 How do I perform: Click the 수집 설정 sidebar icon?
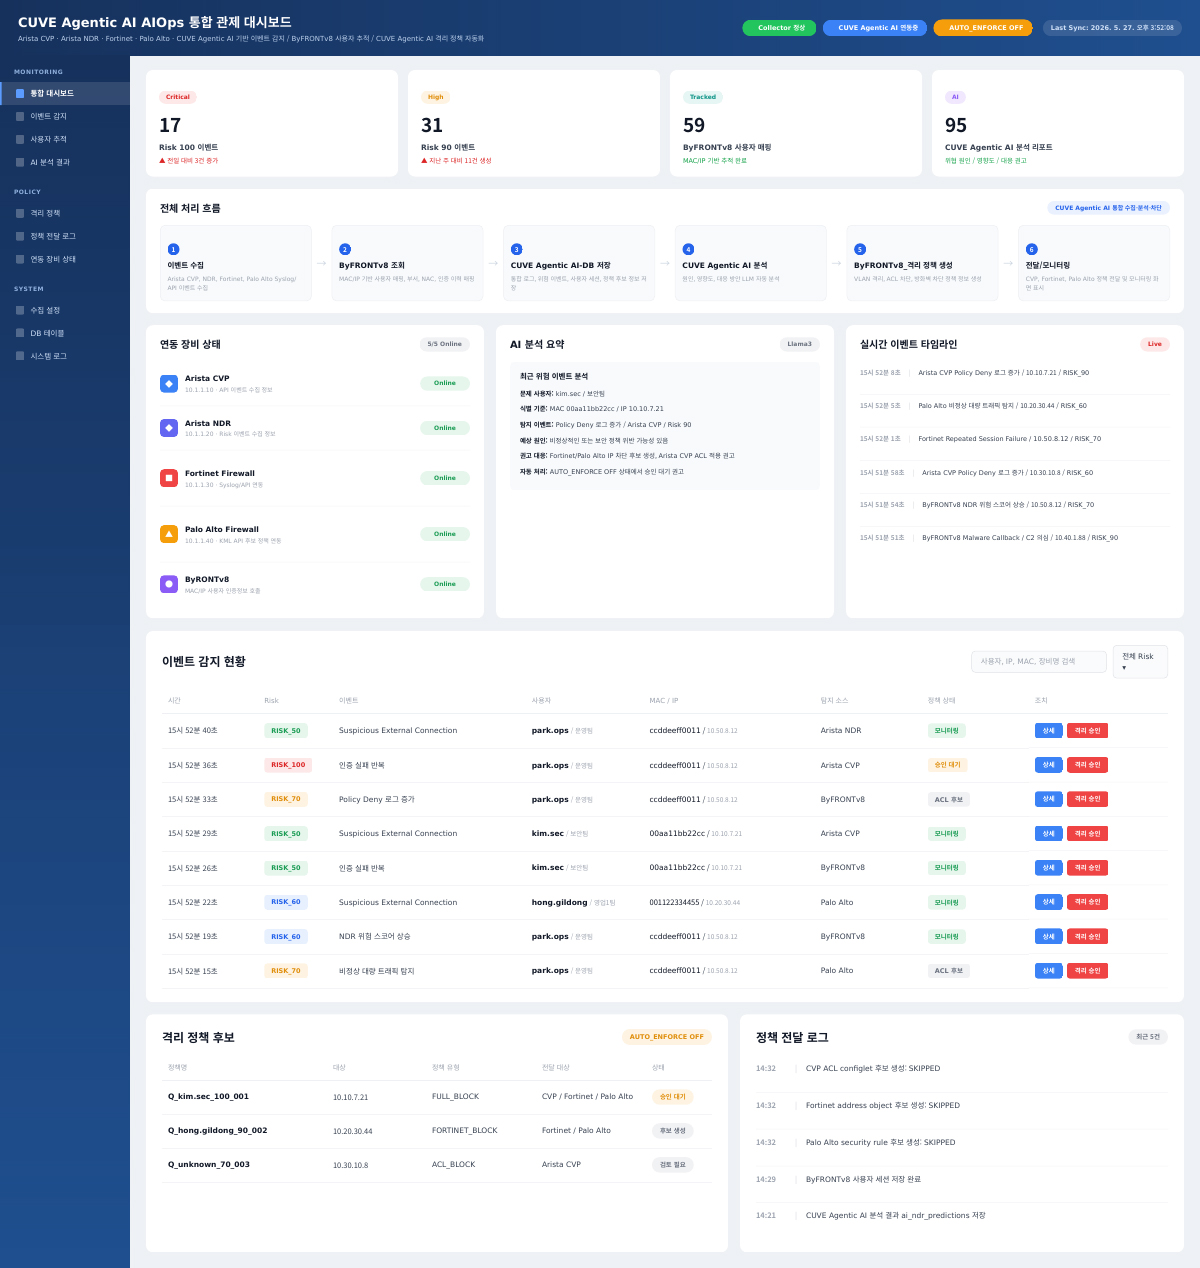(x=20, y=310)
